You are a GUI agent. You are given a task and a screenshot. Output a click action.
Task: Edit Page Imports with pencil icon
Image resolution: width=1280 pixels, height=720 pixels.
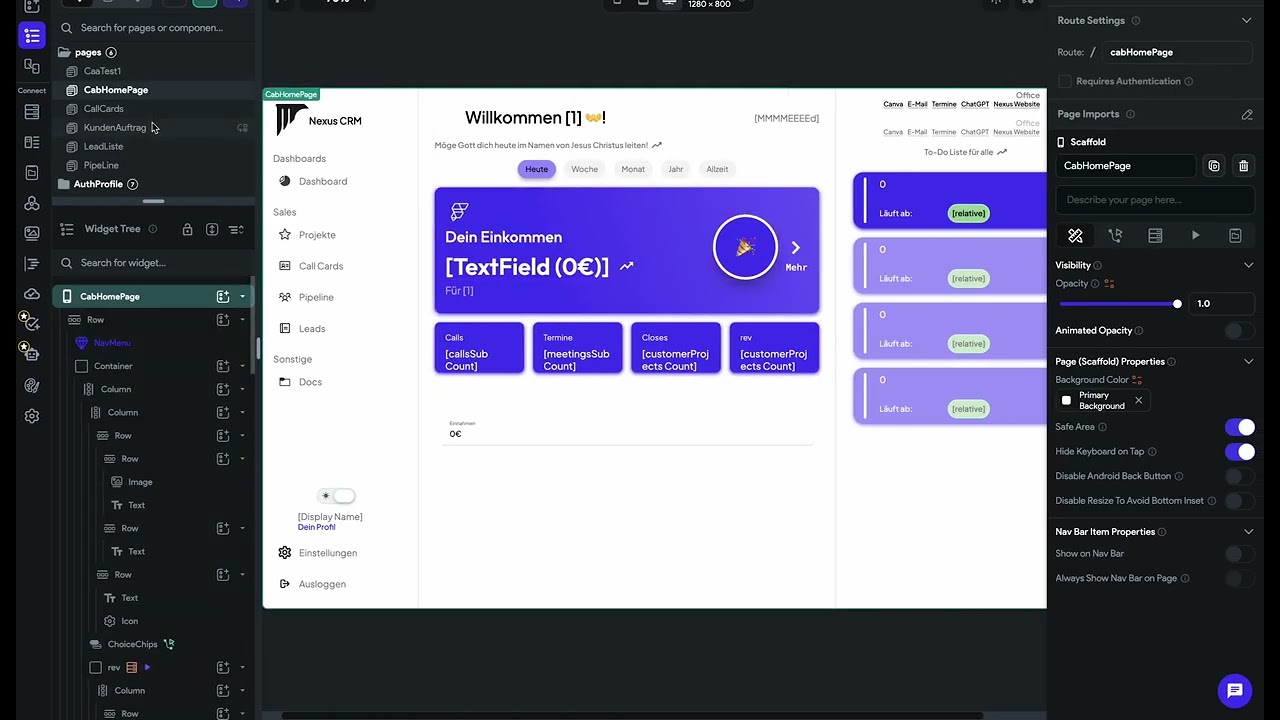click(1247, 114)
